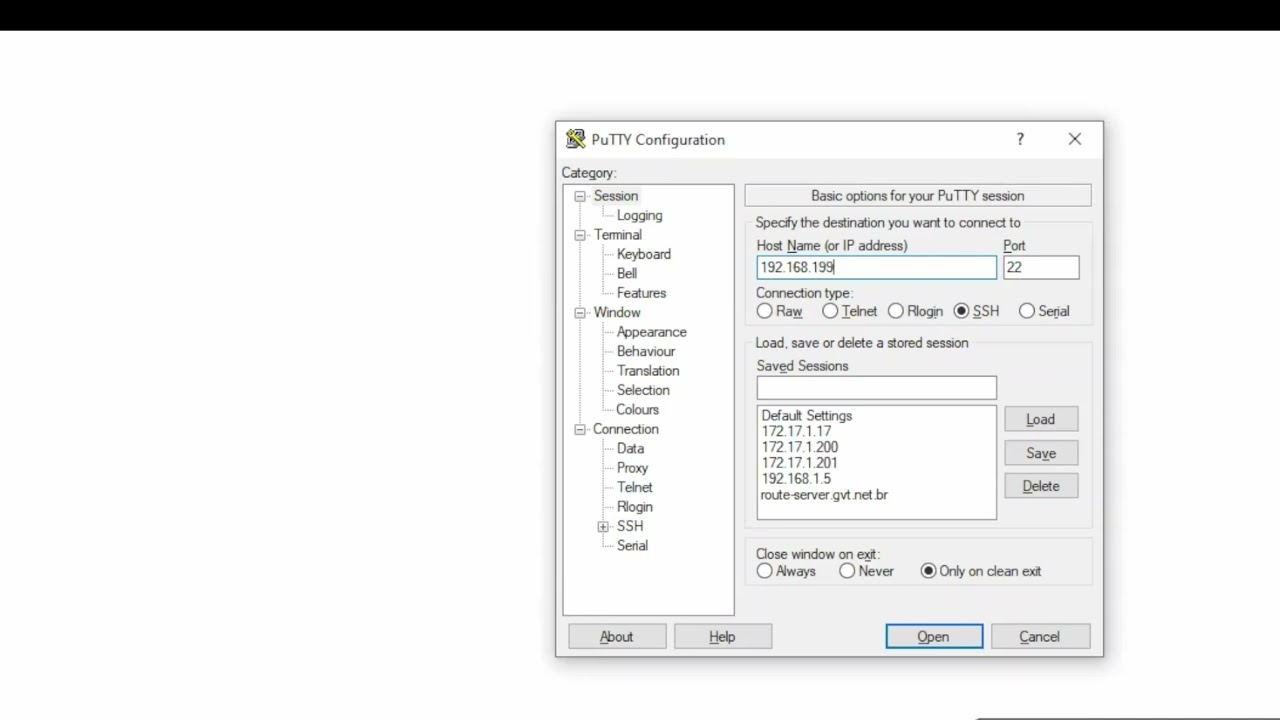Open the Appearance category
Viewport: 1280px width, 720px height.
tap(651, 332)
